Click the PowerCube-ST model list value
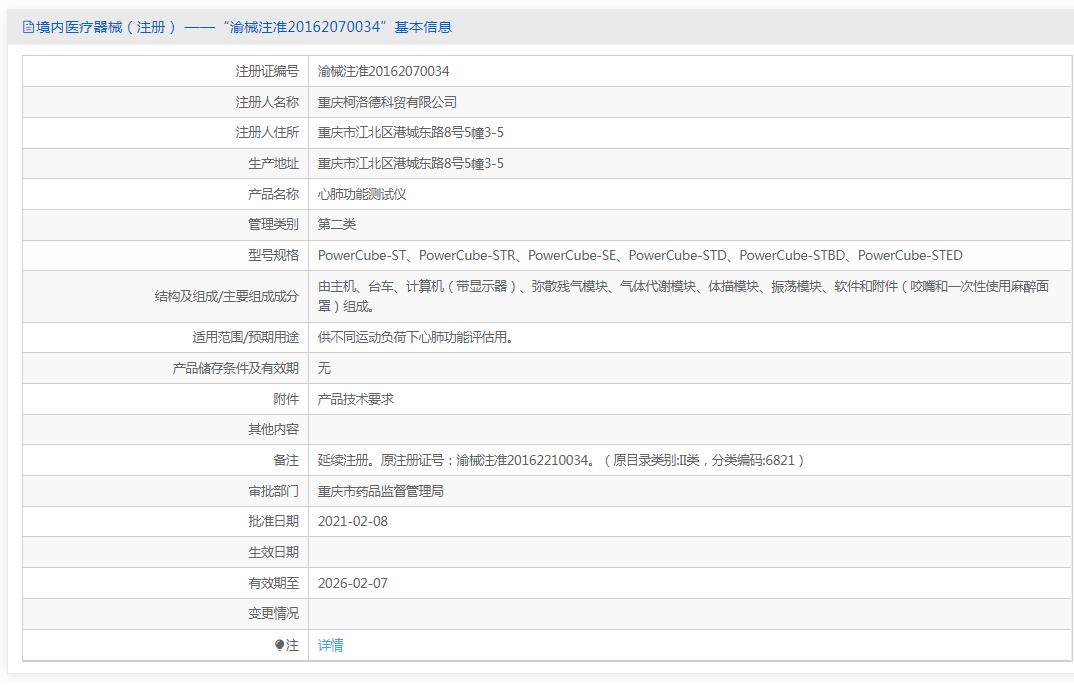The height and width of the screenshot is (686, 1074). click(x=640, y=255)
